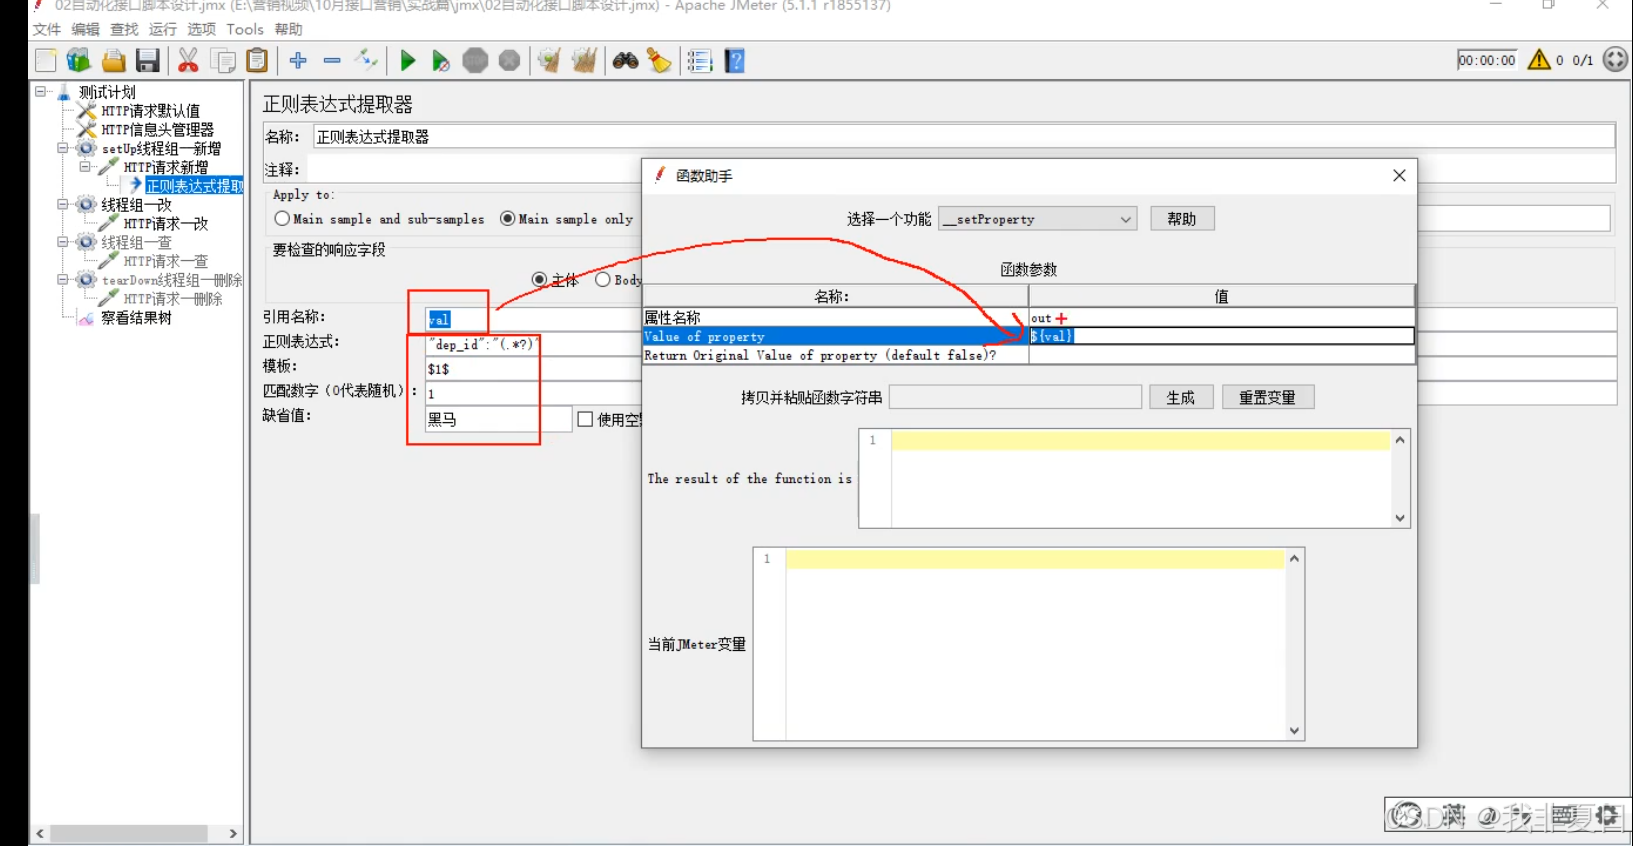Select HTTP信息头管理器 in the tree
Image resolution: width=1633 pixels, height=846 pixels.
tap(158, 129)
